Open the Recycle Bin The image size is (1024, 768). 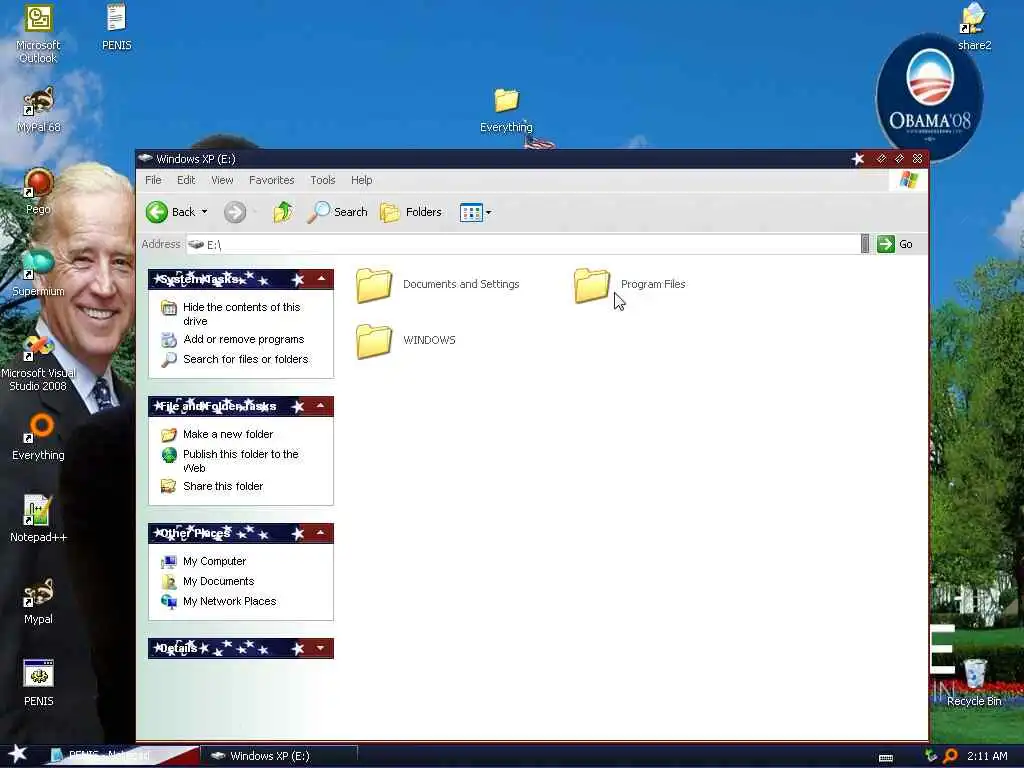tap(974, 683)
